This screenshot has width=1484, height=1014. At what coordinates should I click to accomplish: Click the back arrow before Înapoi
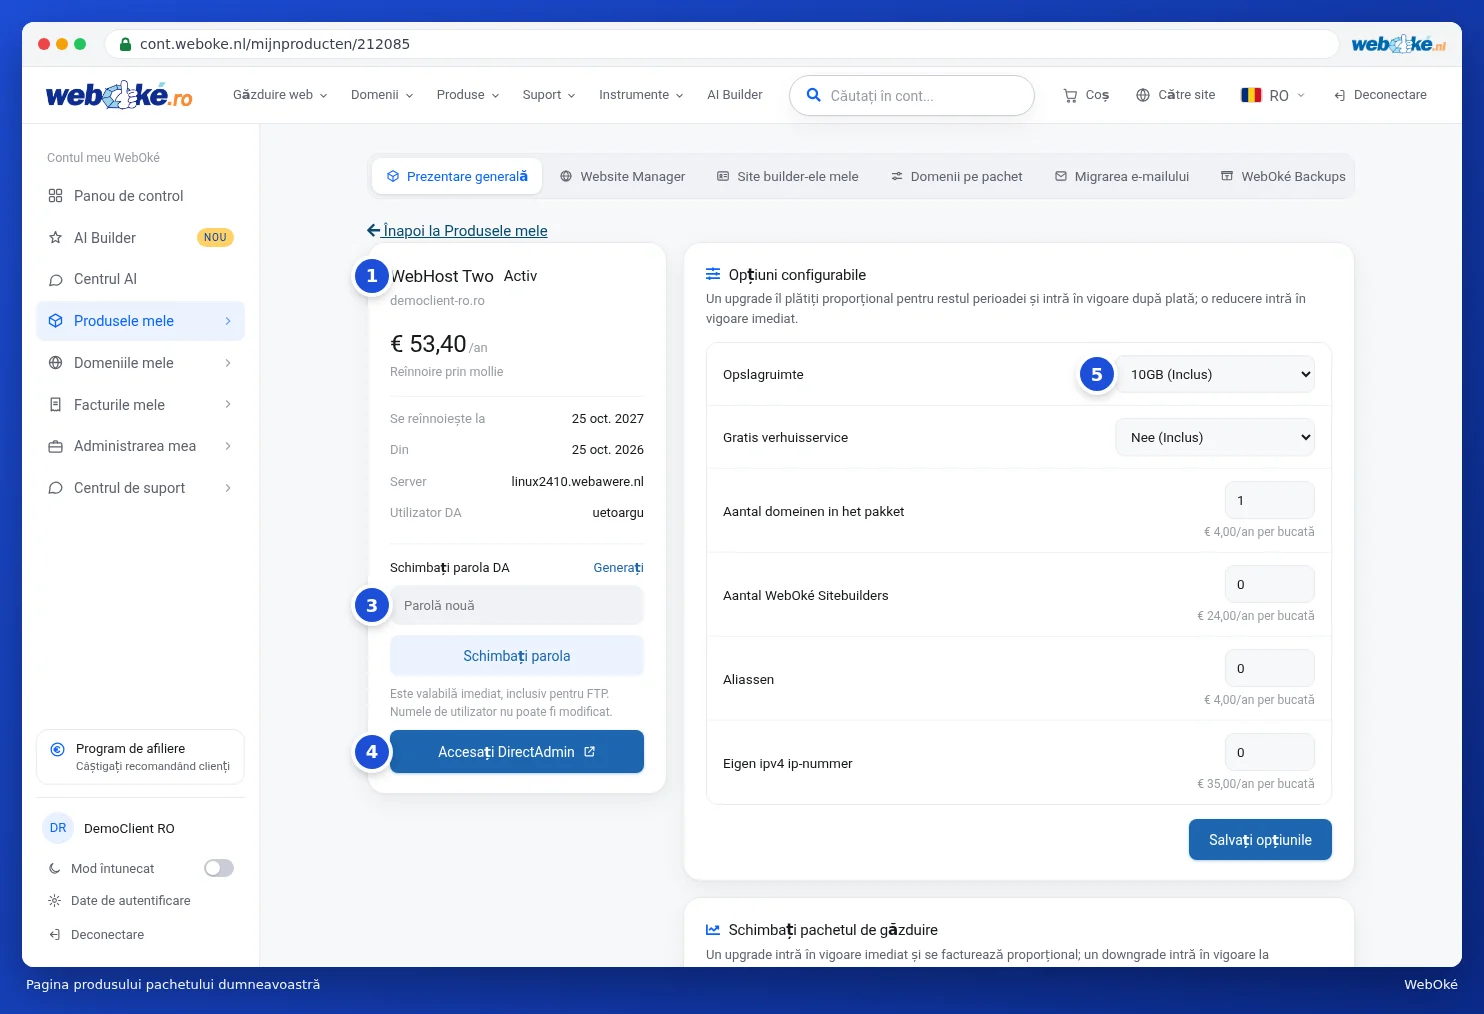(373, 230)
